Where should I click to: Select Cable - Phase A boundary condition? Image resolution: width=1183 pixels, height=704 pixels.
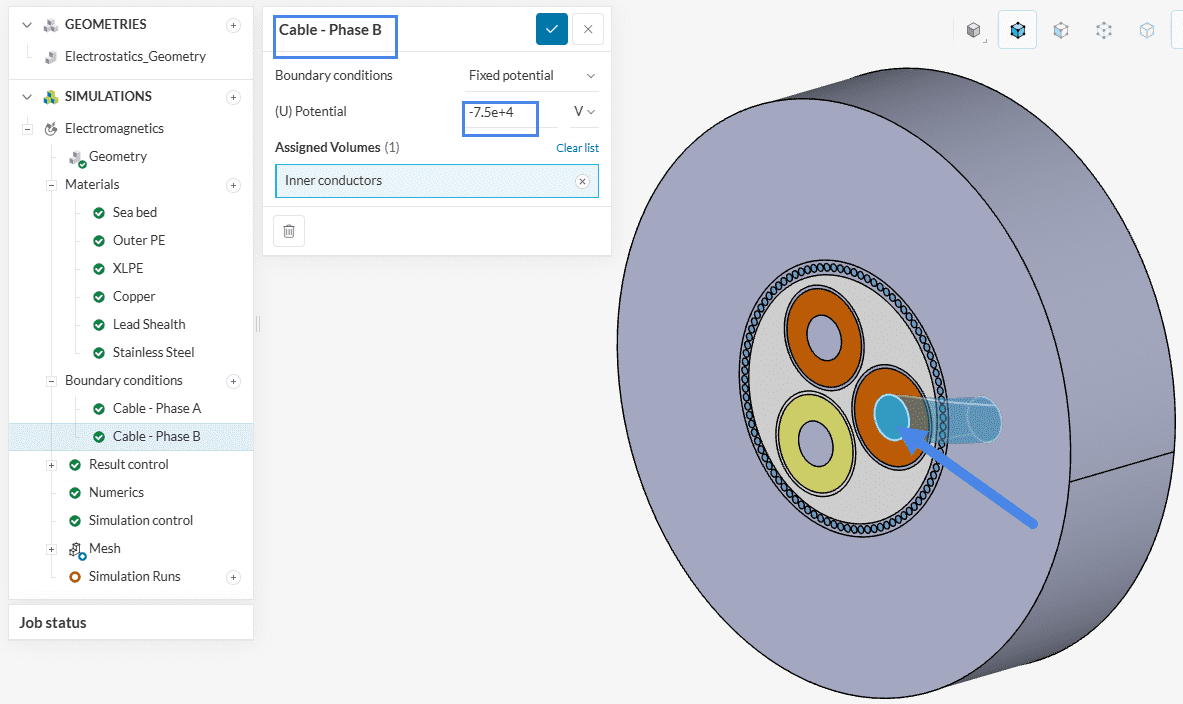(156, 409)
